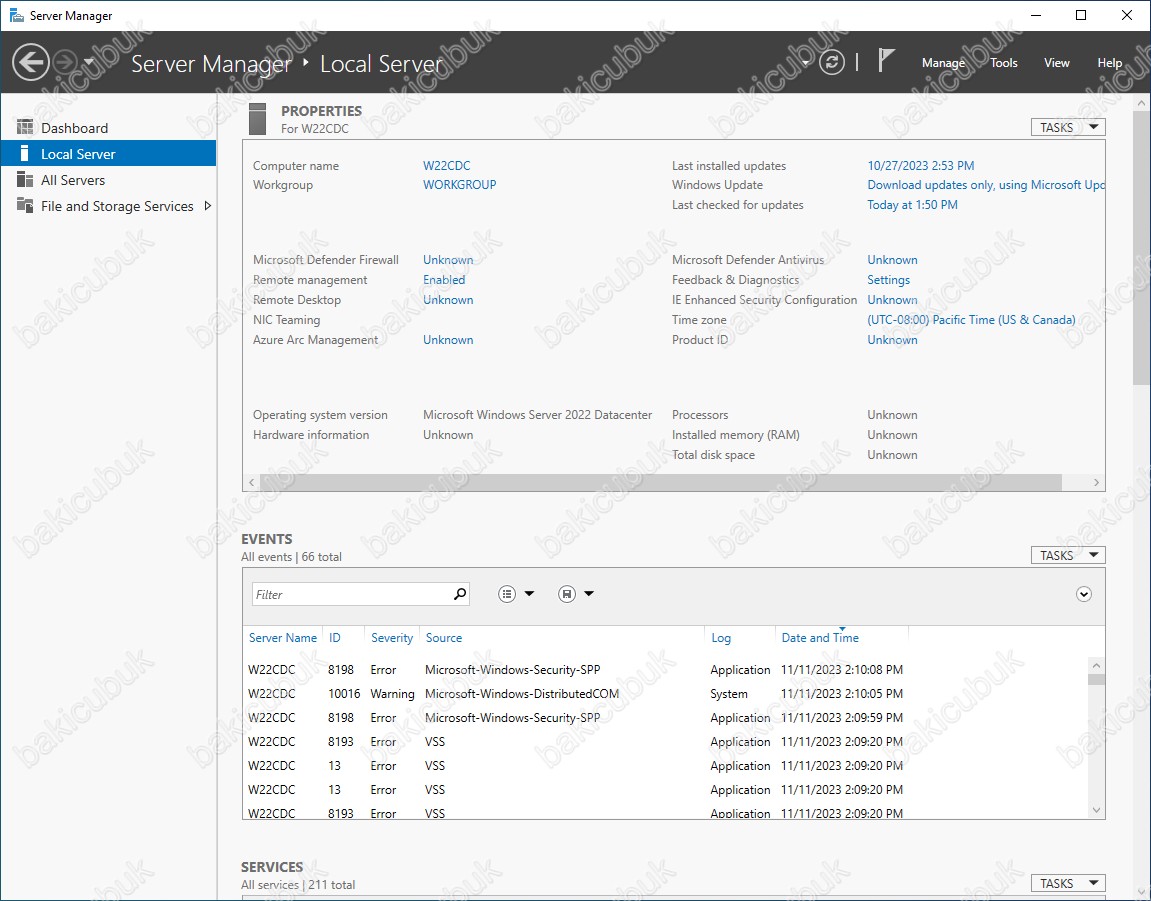Click the refresh icon in header
Screen dimensions: 1151x901
coord(832,62)
